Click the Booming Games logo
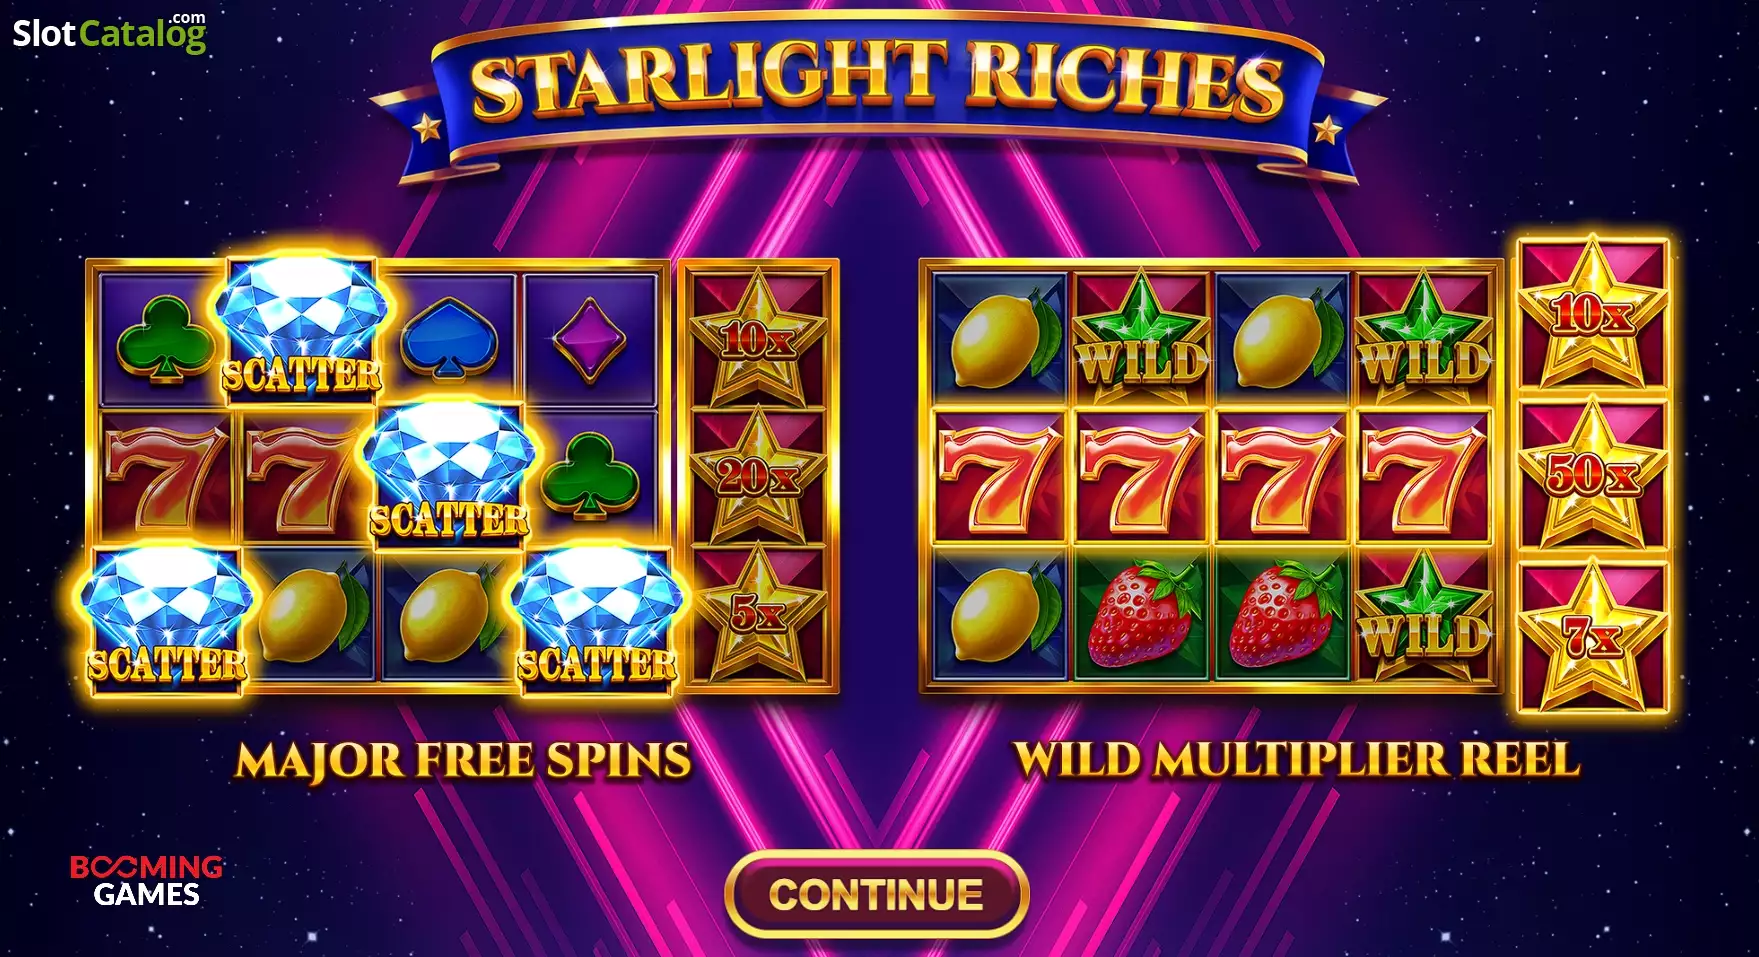The image size is (1759, 957). 146,880
